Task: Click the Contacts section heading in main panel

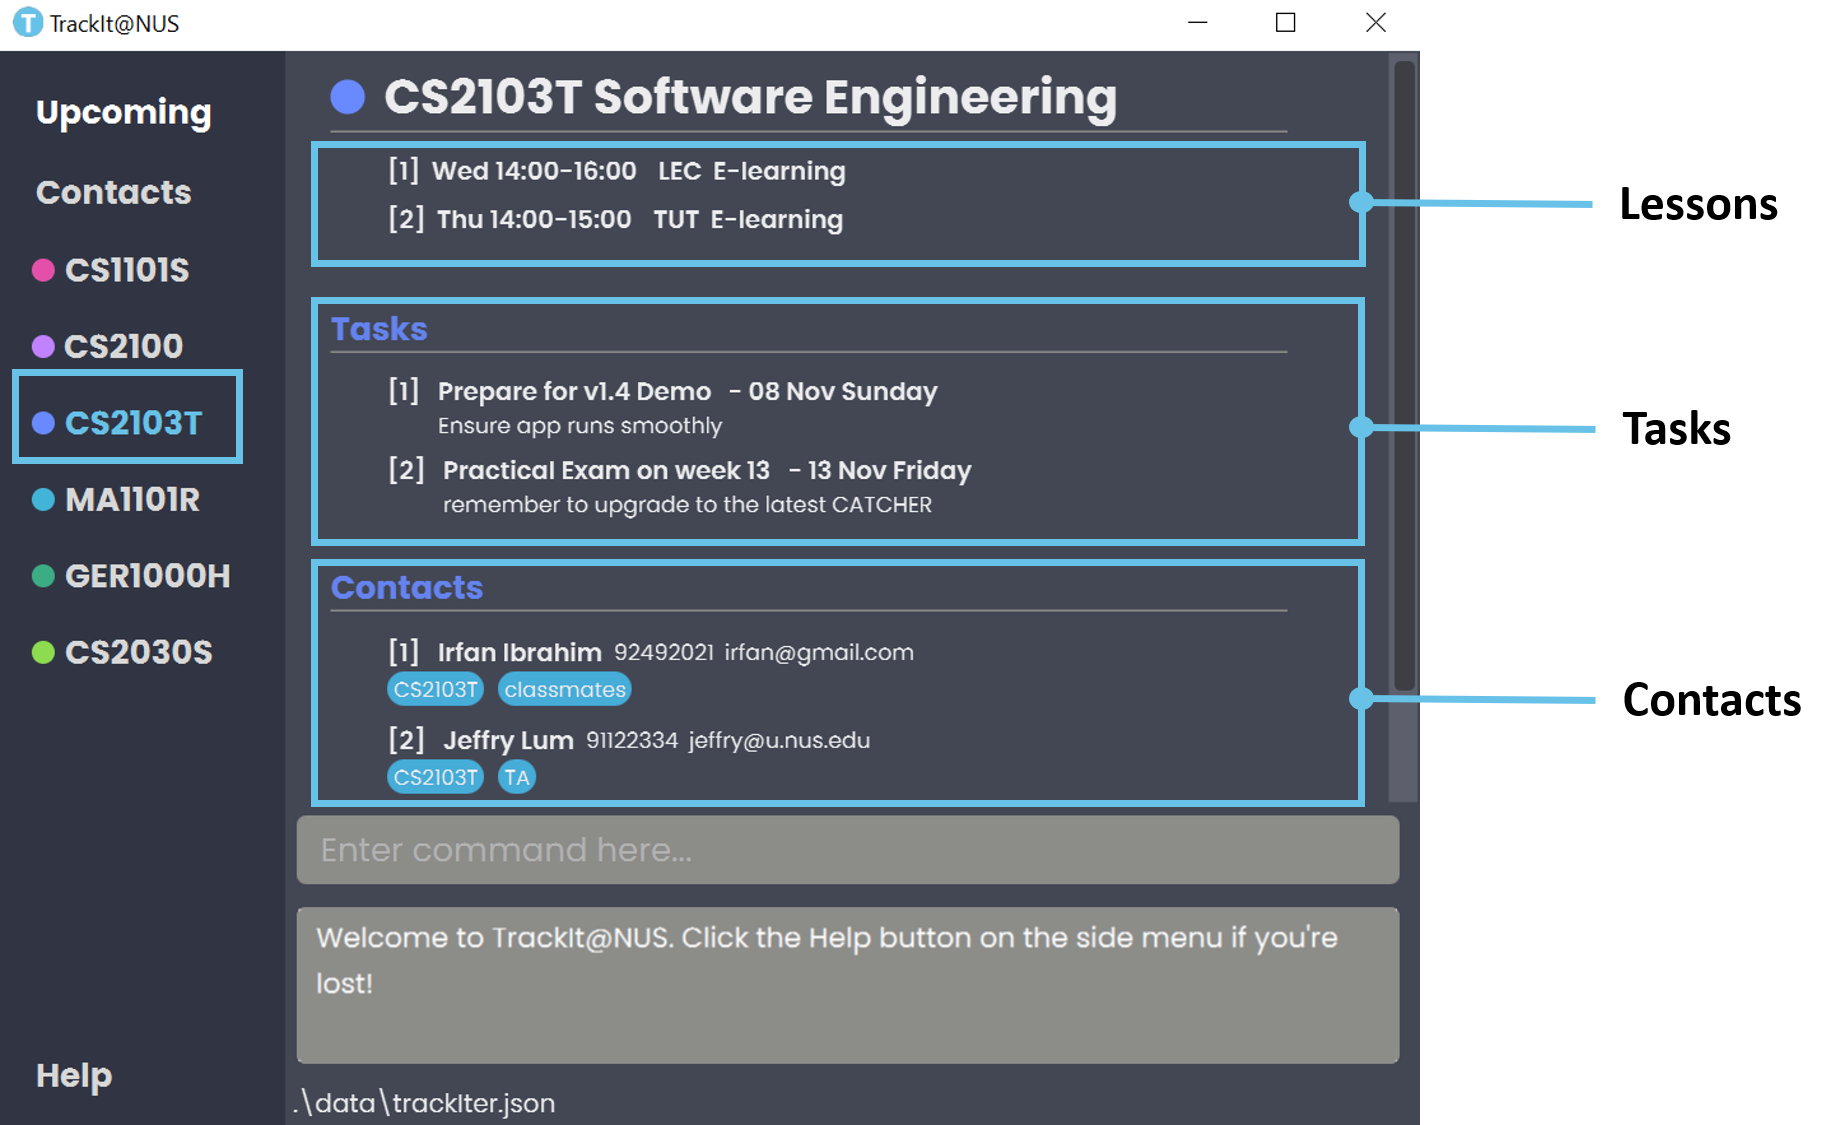Action: pyautogui.click(x=407, y=588)
